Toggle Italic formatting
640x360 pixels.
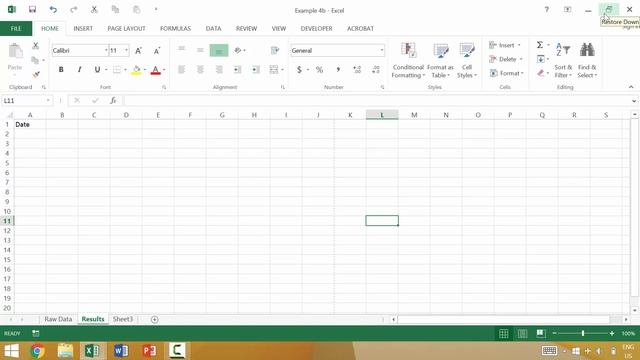tap(79, 70)
